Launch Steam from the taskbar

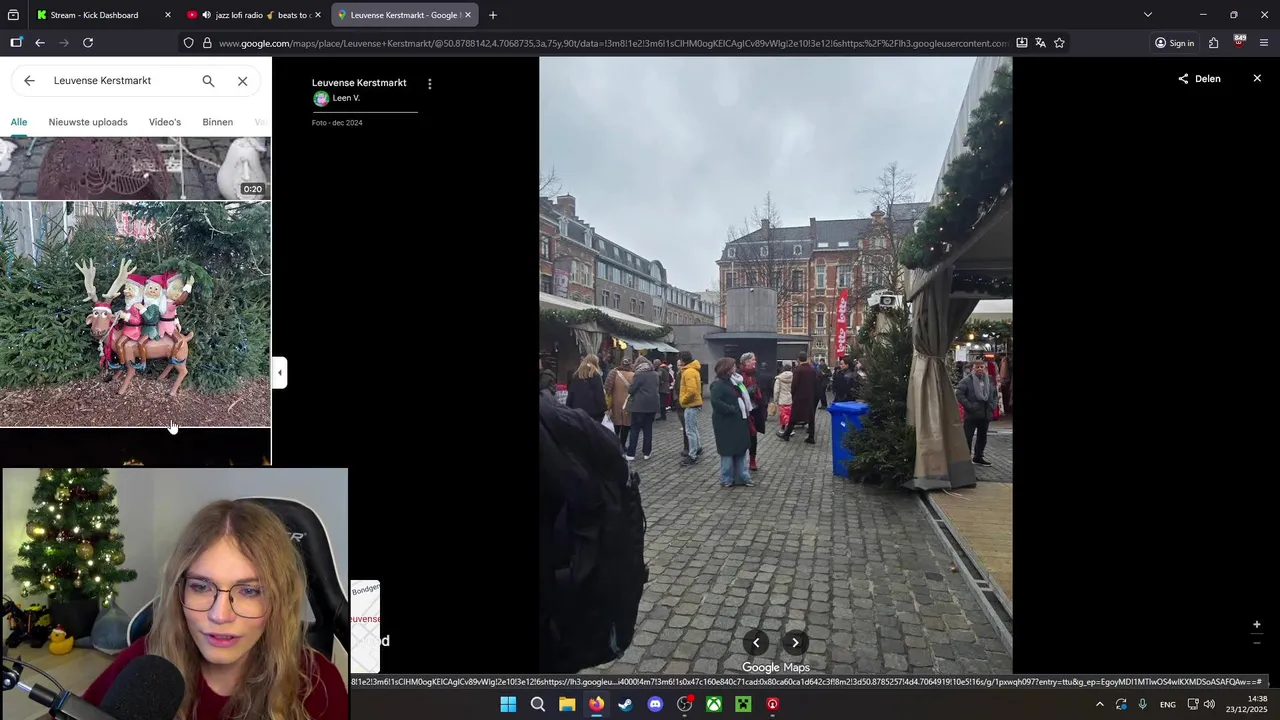626,704
